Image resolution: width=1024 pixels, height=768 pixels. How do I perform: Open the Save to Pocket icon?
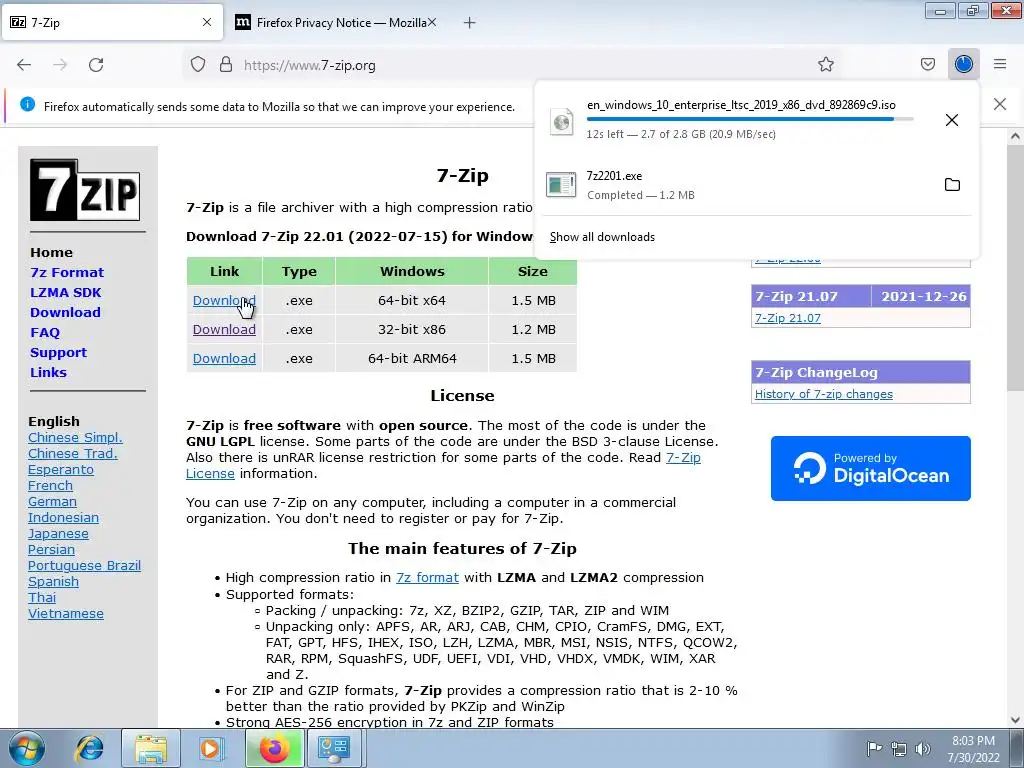click(x=927, y=64)
